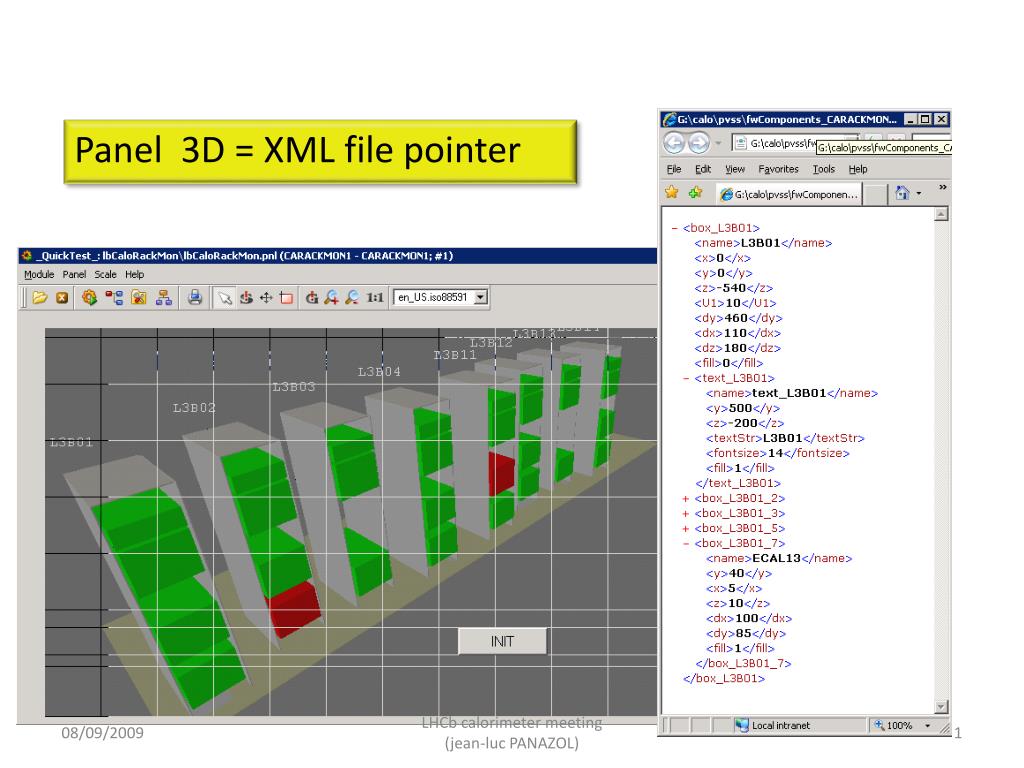Go to the home page via house icon
Screen dimensions: 1024x768
click(902, 193)
